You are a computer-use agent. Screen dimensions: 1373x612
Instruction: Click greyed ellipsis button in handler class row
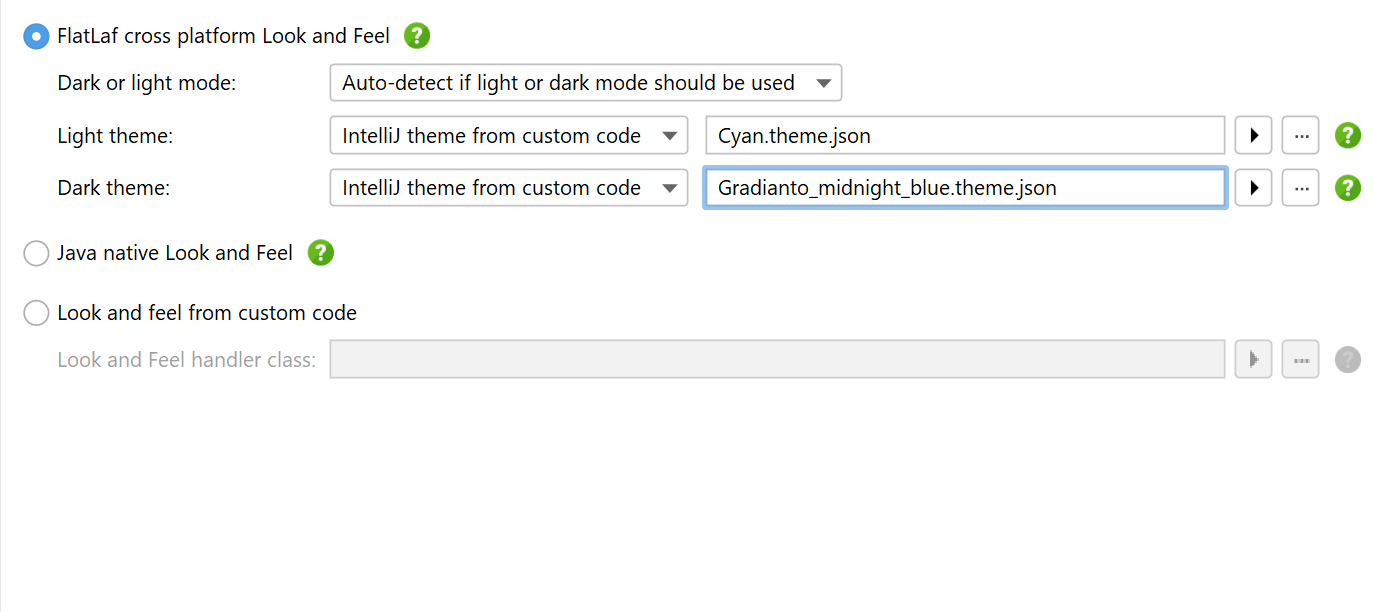1300,359
